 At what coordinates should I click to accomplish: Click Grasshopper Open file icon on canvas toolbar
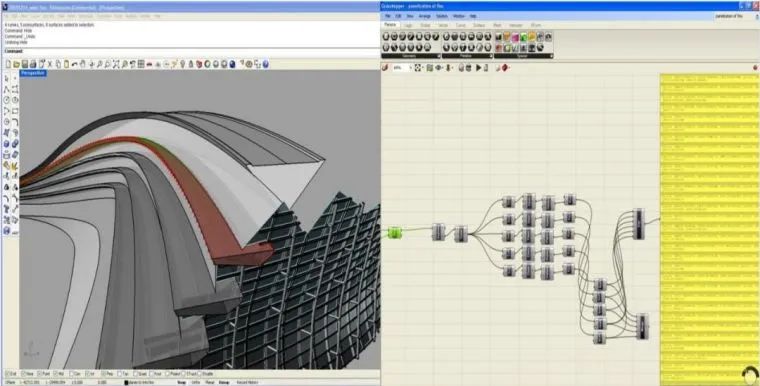tap(384, 68)
